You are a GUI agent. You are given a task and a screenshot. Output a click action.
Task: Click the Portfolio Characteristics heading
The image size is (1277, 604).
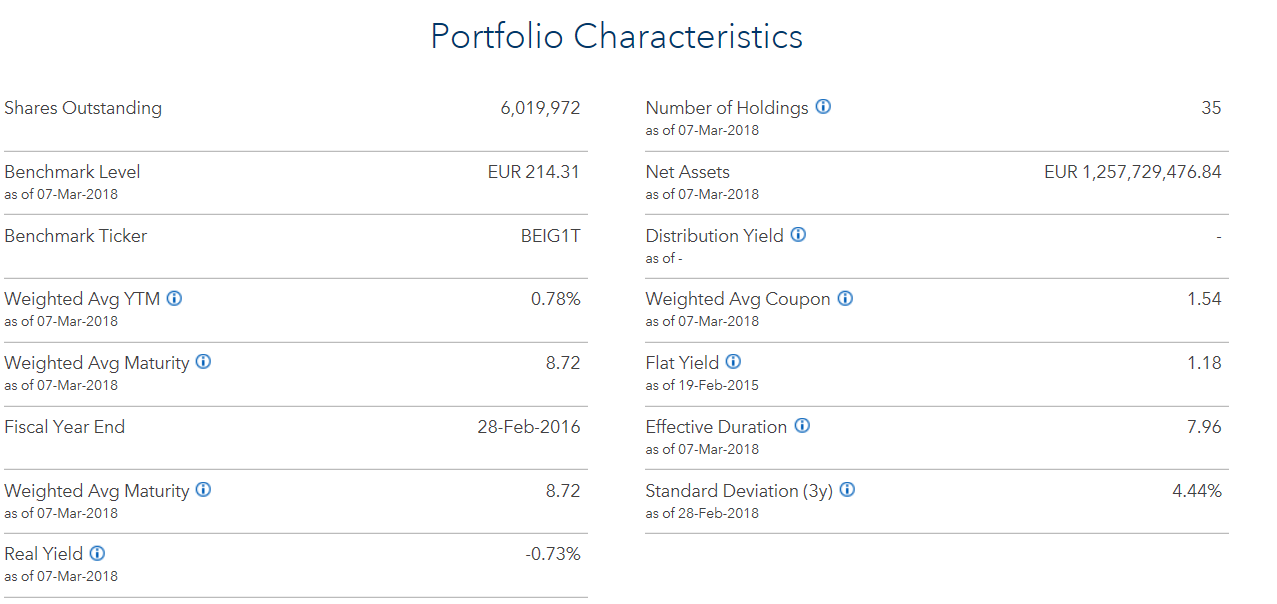click(616, 37)
